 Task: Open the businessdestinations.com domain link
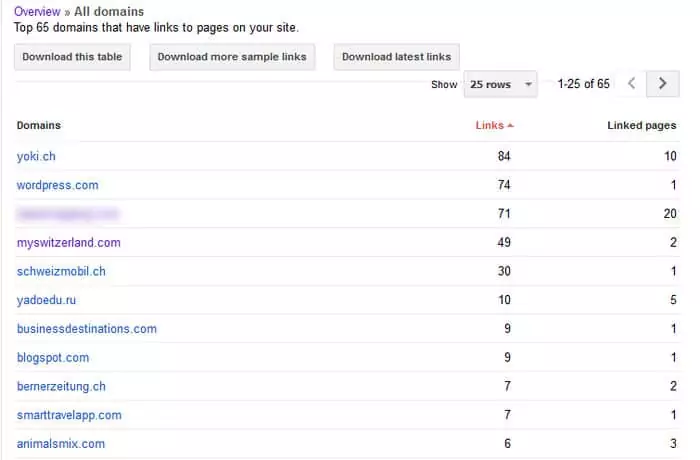[87, 329]
